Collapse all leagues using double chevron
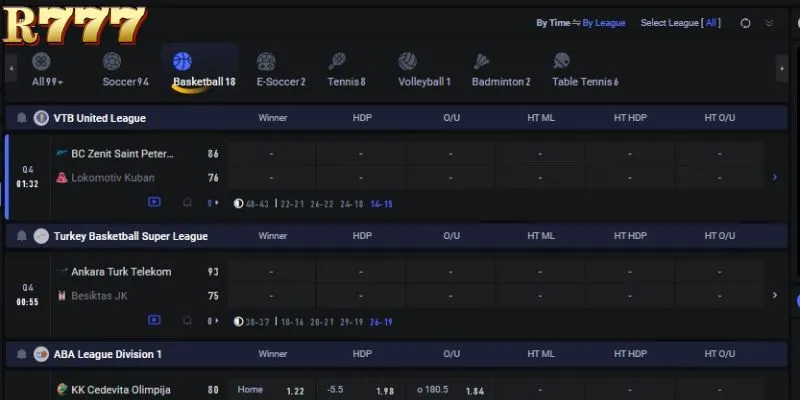The image size is (800, 400). (769, 23)
